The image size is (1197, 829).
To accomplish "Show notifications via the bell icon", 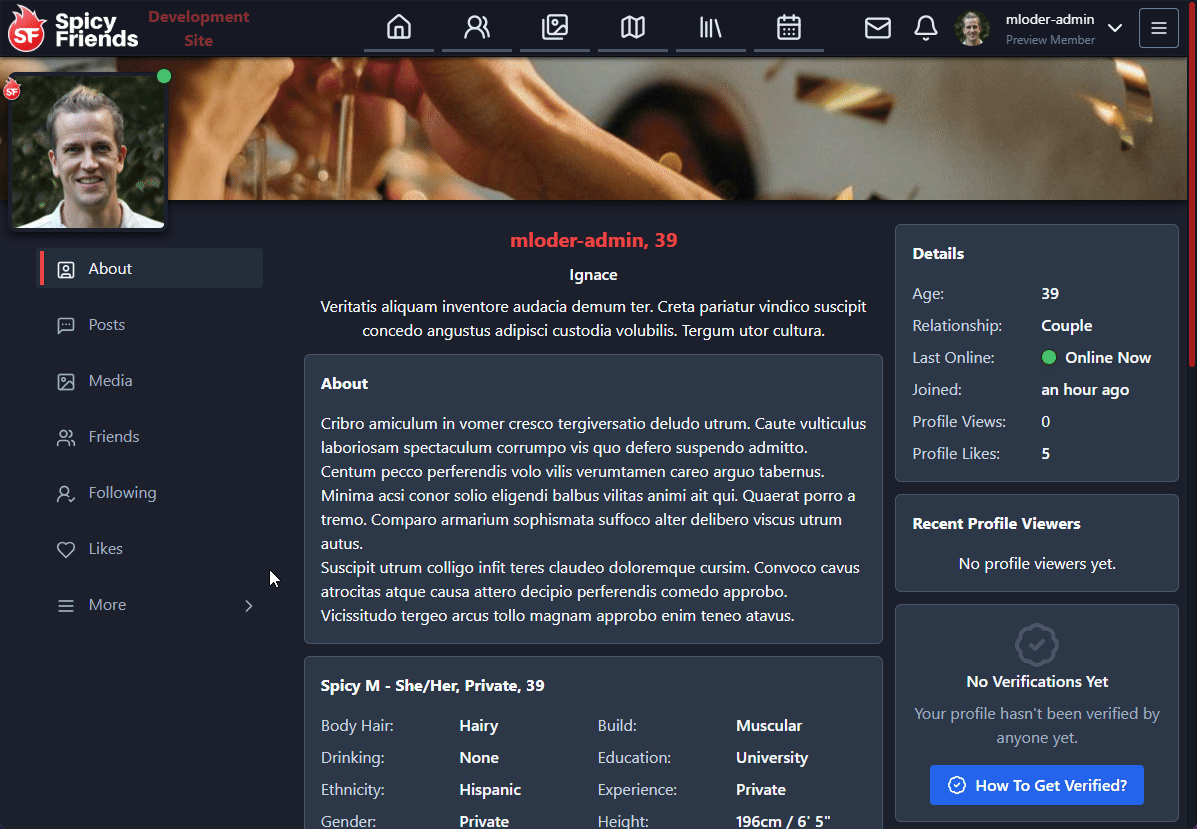I will 926,28.
